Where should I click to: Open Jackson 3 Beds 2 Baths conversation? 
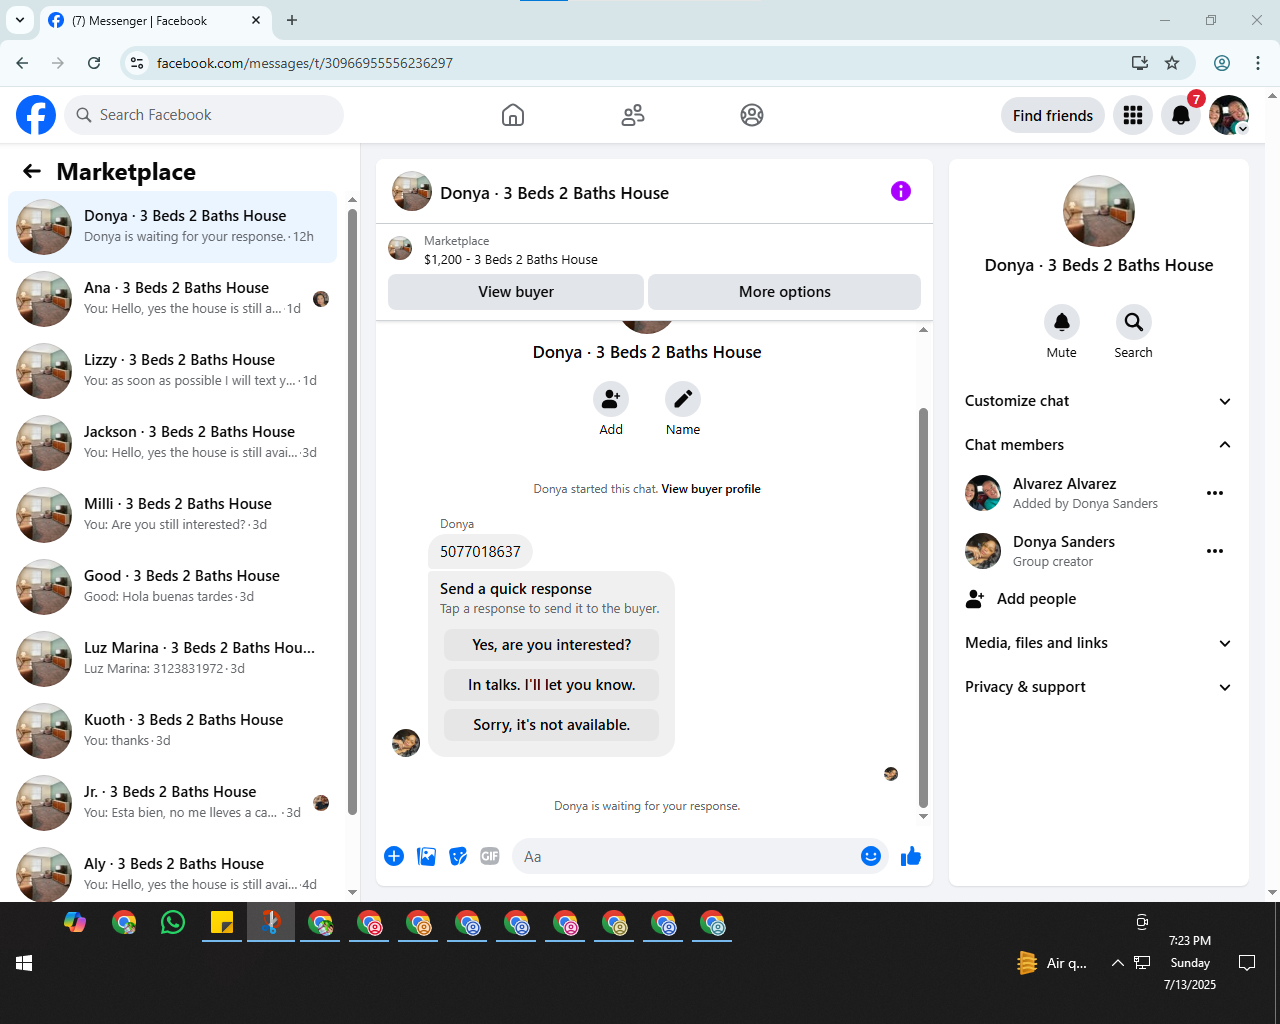click(x=173, y=443)
